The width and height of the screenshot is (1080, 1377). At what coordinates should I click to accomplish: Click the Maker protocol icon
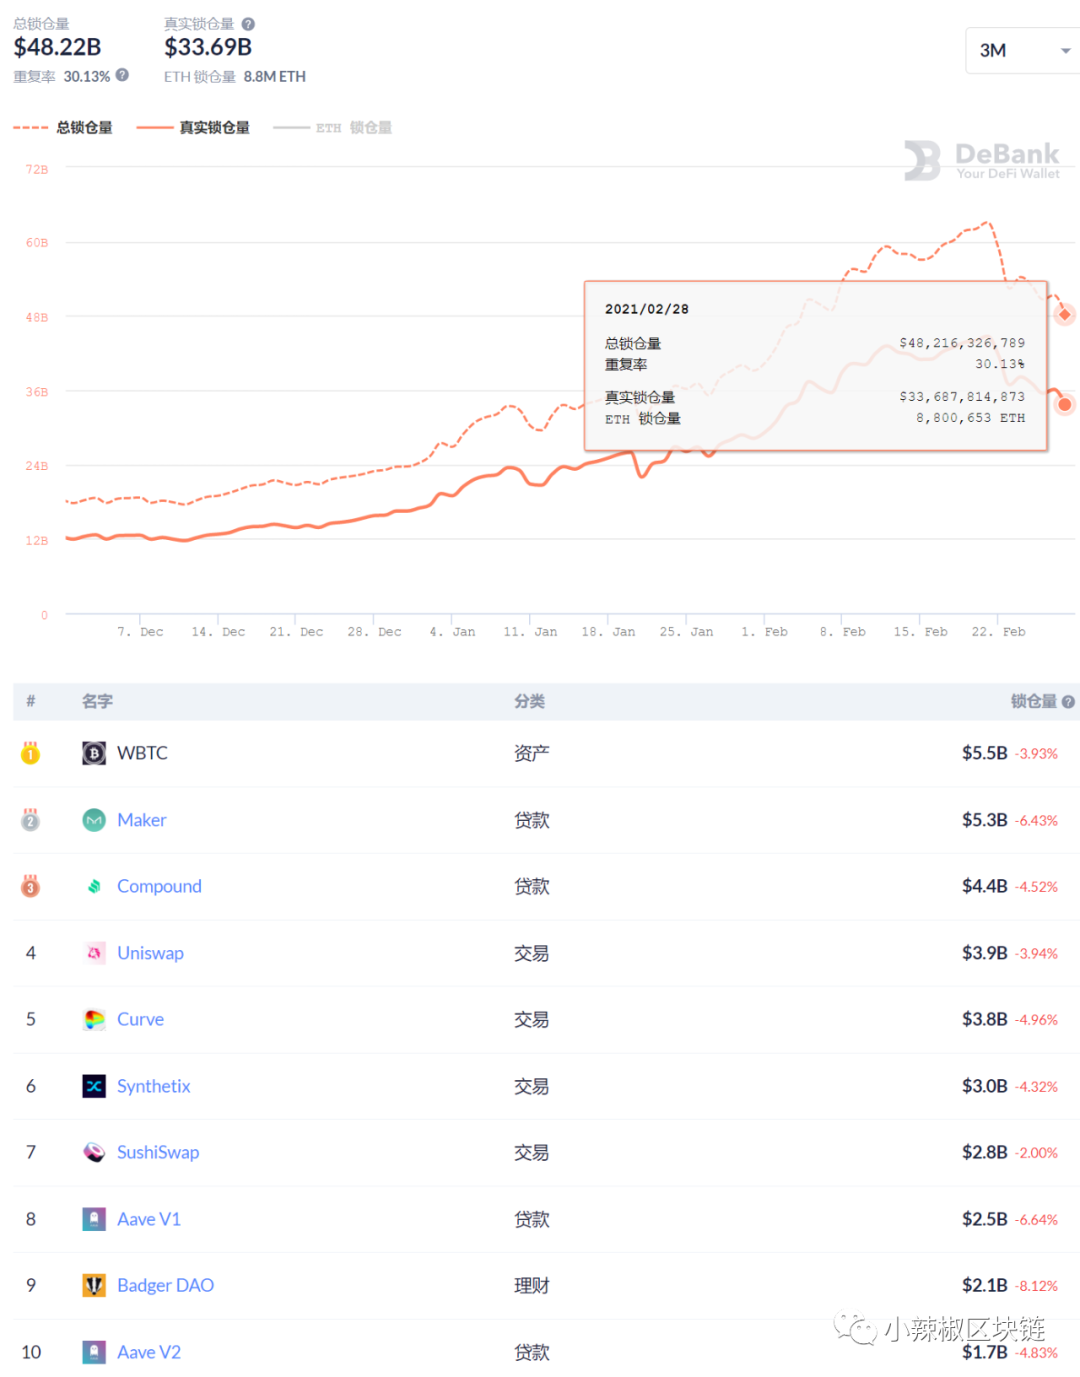[93, 820]
